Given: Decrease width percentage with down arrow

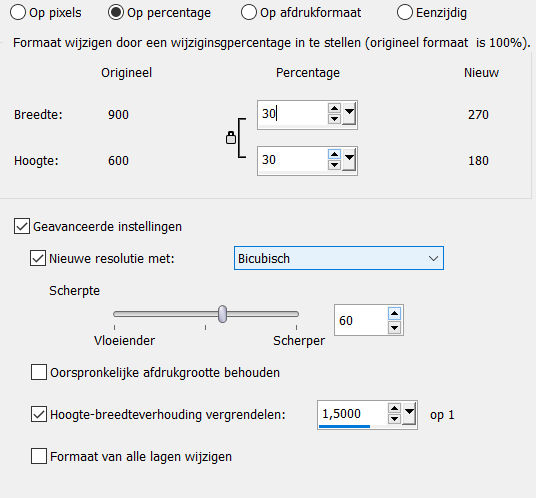Looking at the screenshot, I should pos(334,119).
